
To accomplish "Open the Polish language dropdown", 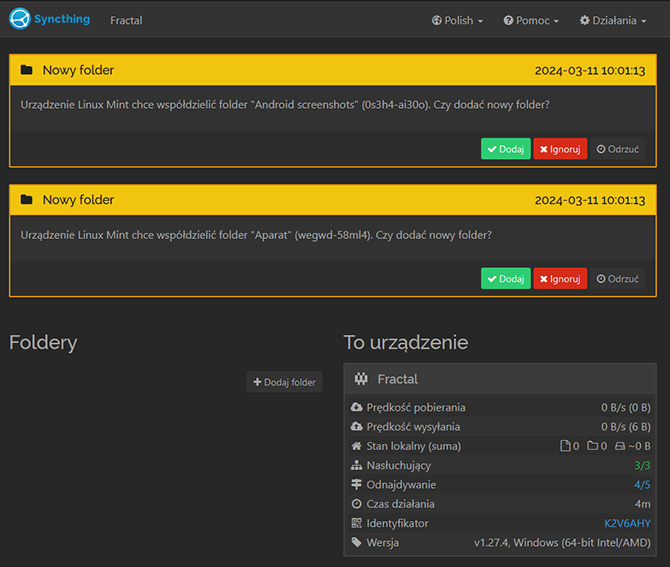I will tap(457, 20).
